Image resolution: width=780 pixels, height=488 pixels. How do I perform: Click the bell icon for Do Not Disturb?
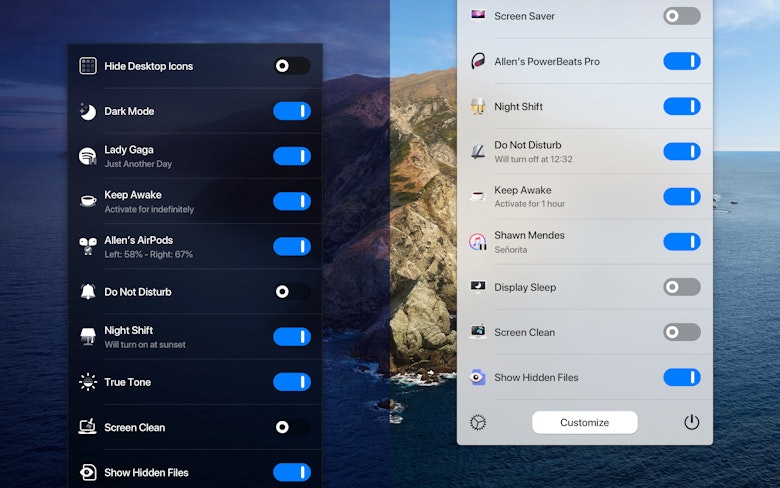coord(88,292)
